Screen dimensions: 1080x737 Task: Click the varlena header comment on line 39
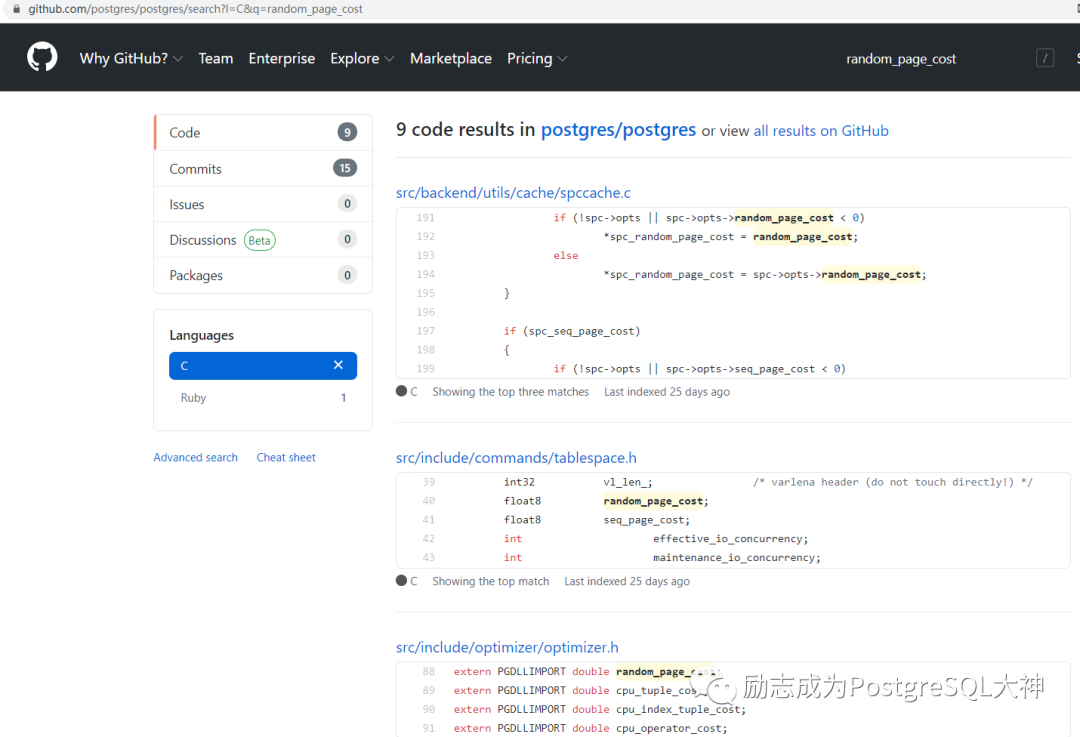(x=893, y=482)
